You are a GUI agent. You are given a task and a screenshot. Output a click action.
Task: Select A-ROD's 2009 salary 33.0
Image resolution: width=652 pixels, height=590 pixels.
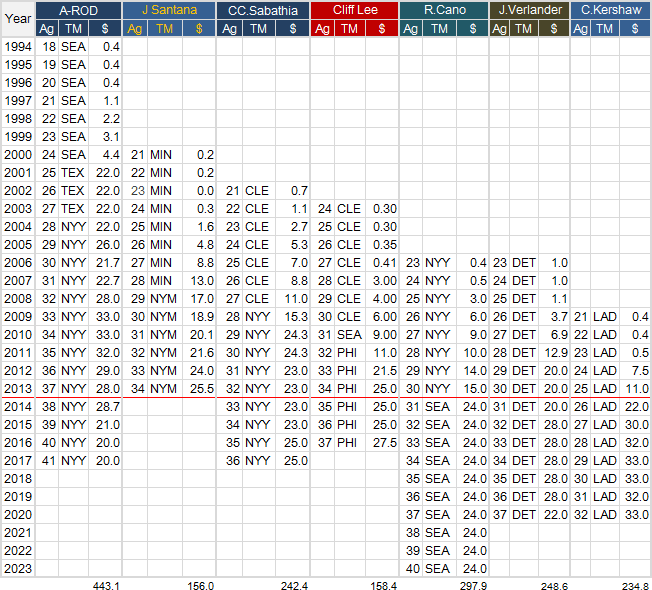[x=106, y=316]
